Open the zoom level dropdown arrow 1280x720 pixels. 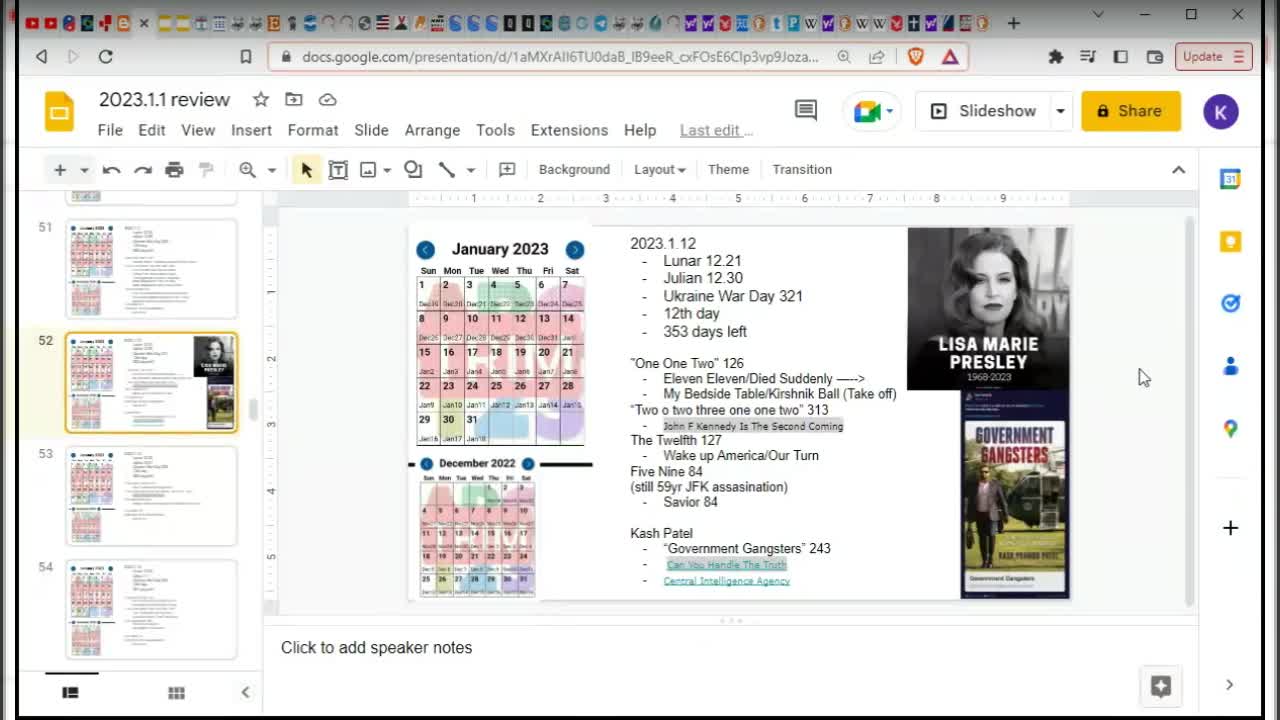pos(271,170)
